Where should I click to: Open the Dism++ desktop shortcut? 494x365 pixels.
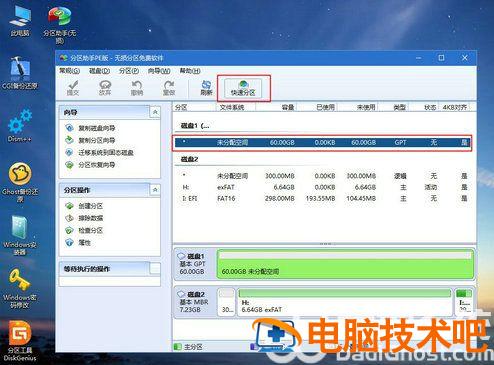click(x=20, y=126)
